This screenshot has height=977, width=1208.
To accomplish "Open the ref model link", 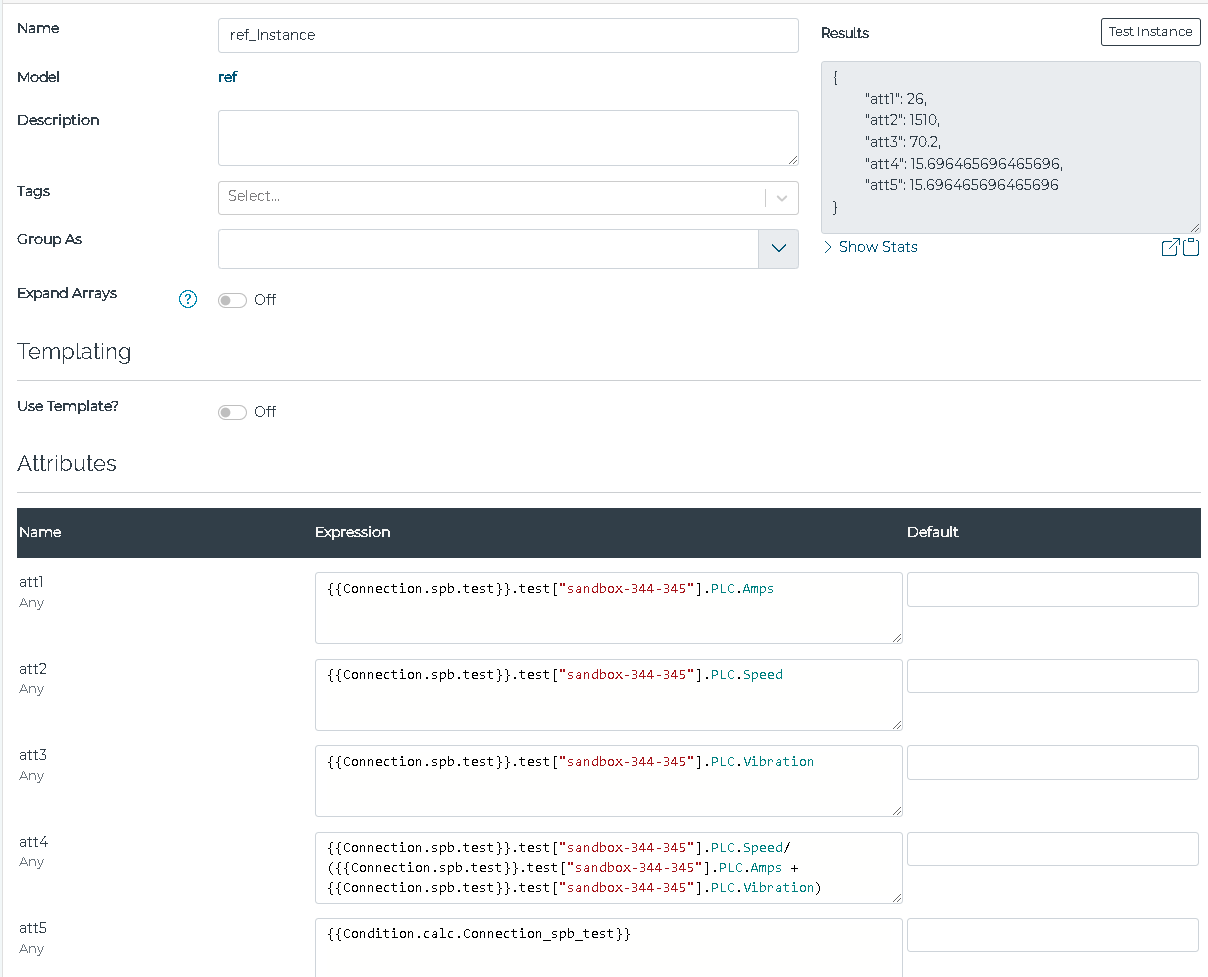I will pyautogui.click(x=227, y=77).
